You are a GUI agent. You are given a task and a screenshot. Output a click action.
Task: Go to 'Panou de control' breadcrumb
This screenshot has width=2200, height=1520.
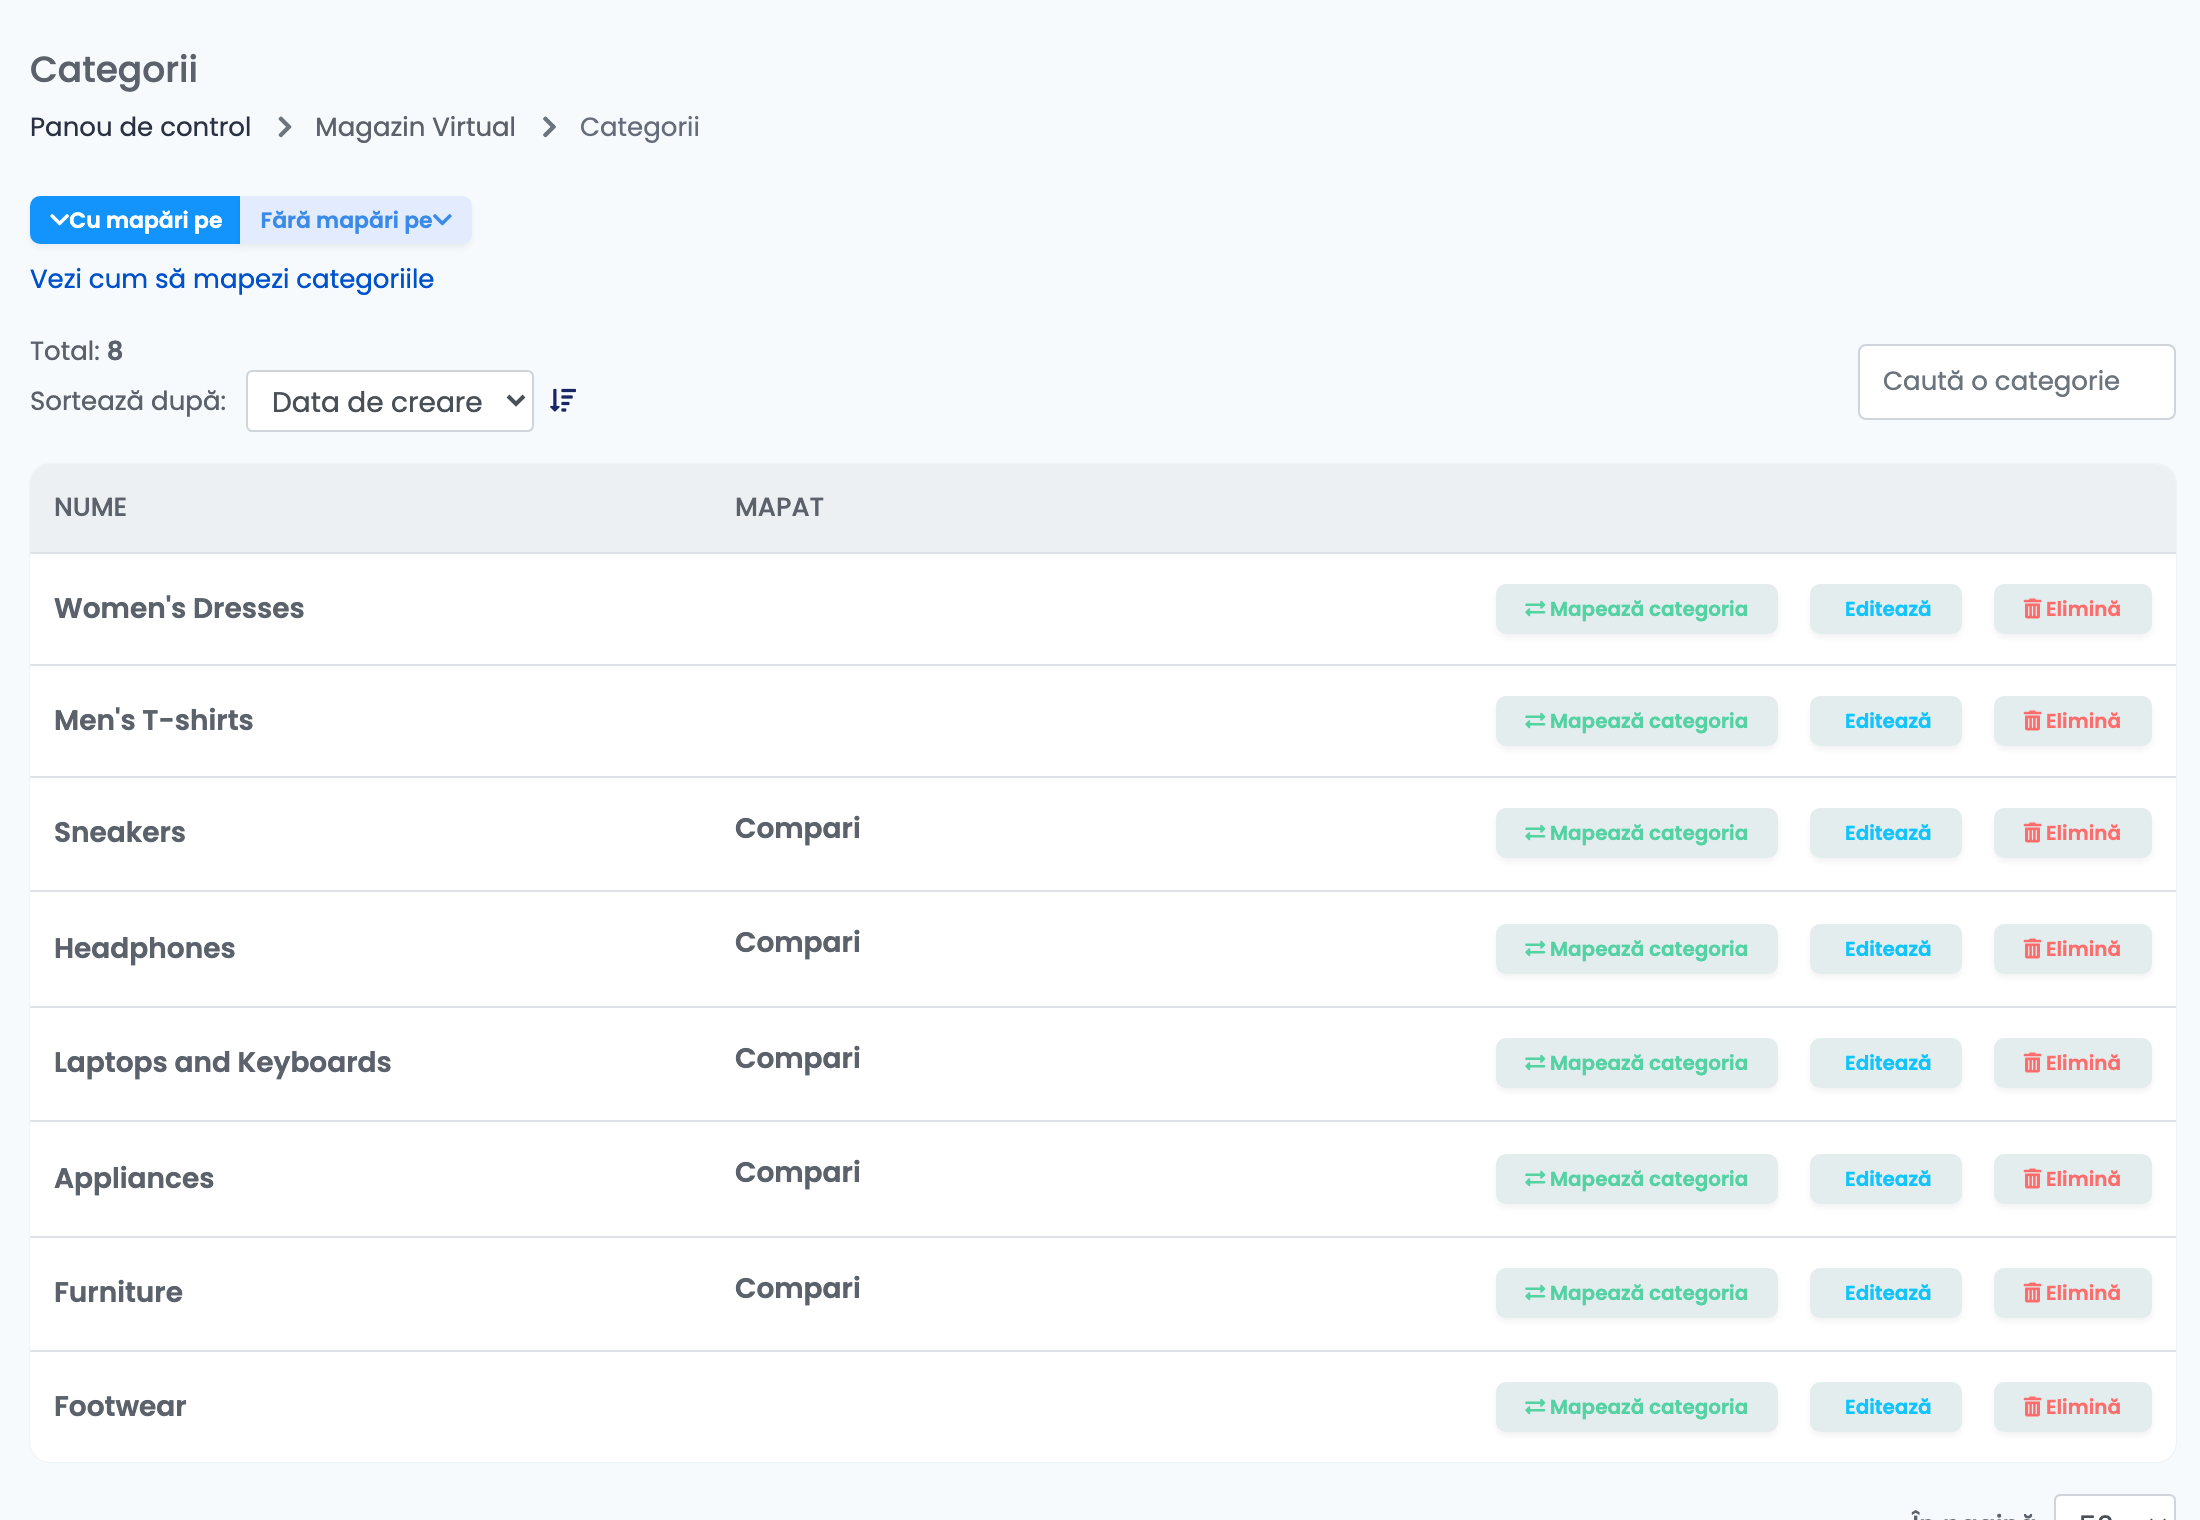pyautogui.click(x=140, y=127)
